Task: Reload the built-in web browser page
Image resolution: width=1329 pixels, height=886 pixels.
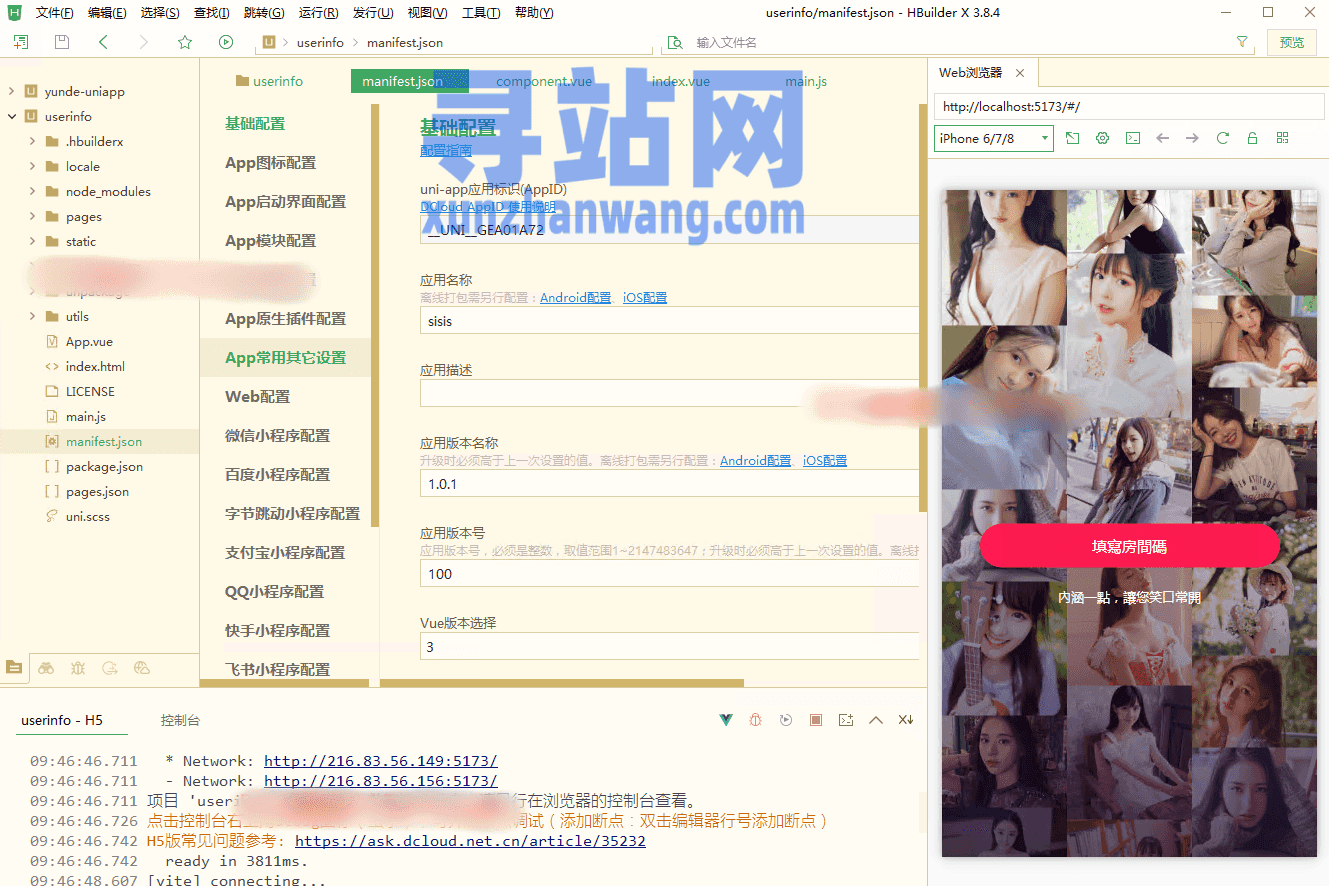Action: [1222, 138]
